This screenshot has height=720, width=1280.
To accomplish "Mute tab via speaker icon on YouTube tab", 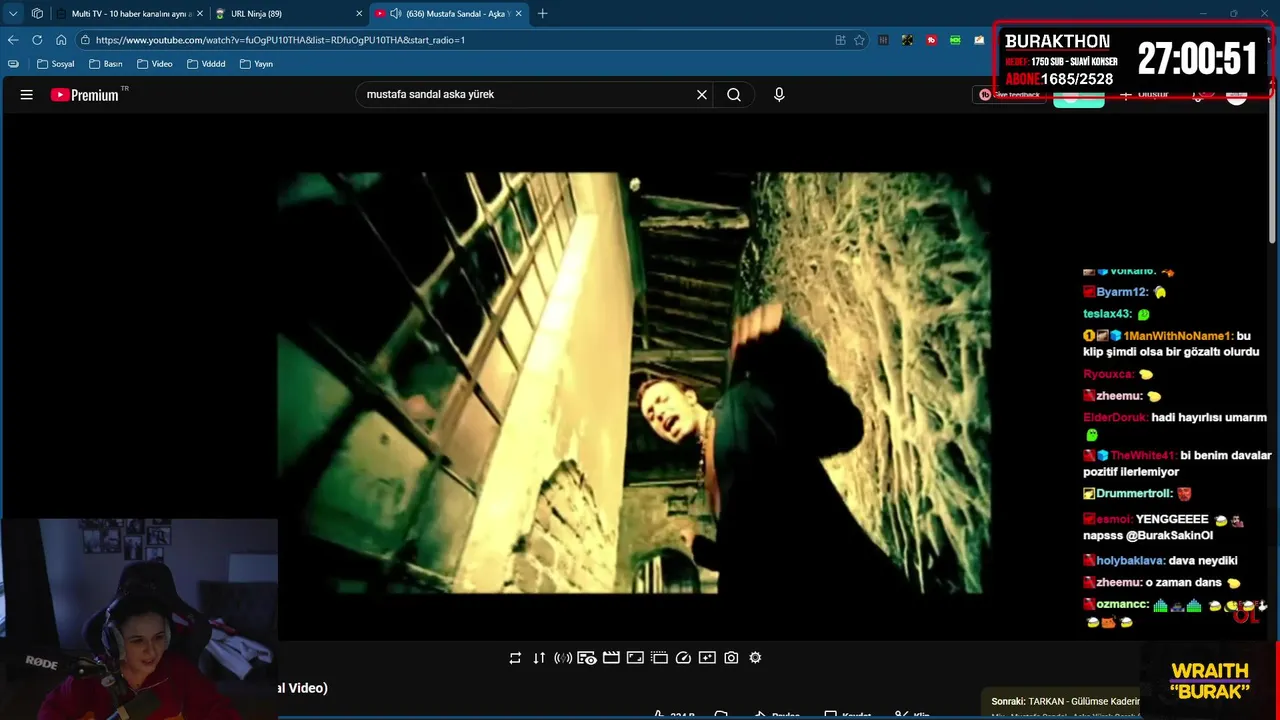I will click(396, 14).
